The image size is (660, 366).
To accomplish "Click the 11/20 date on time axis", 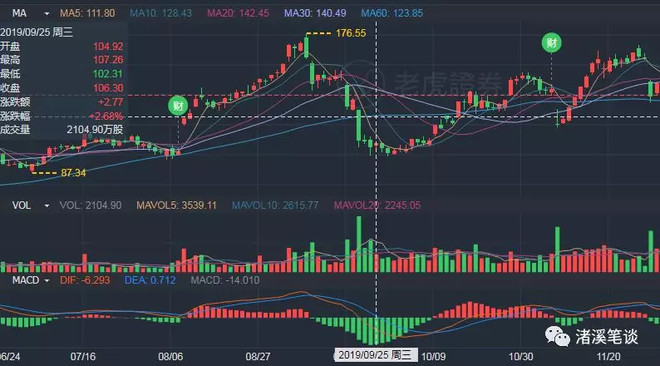I will pyautogui.click(x=608, y=357).
